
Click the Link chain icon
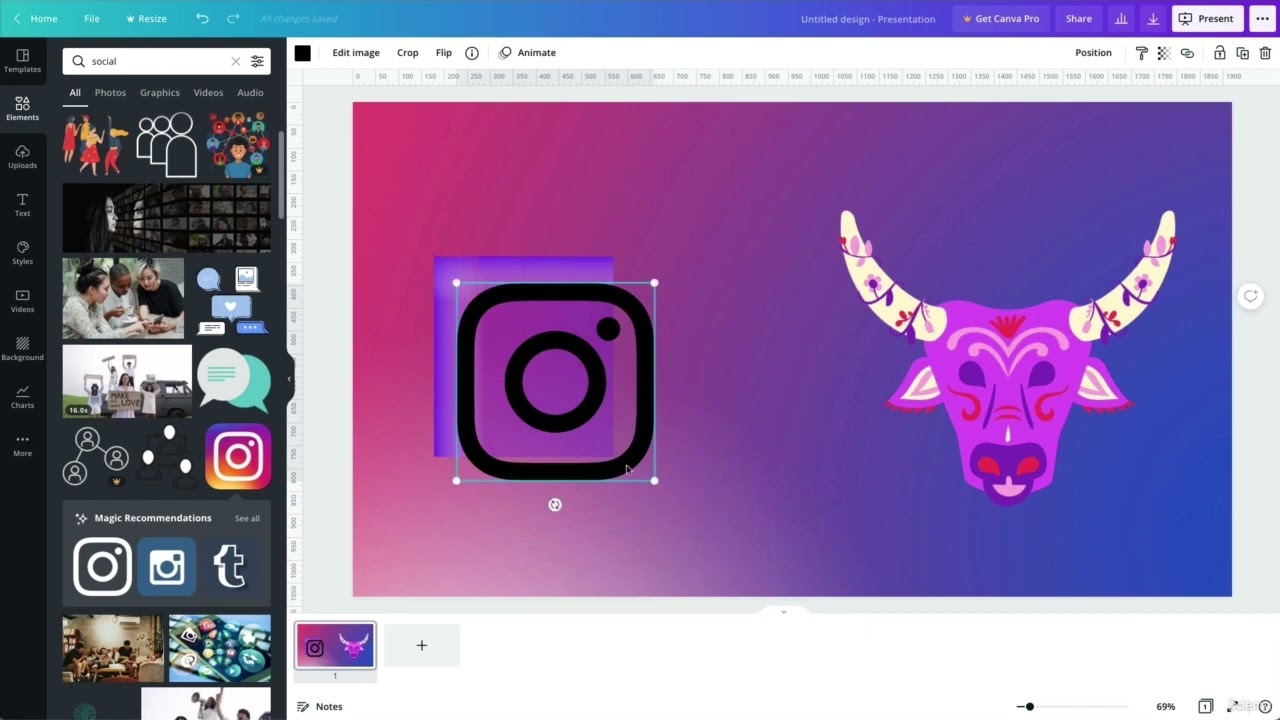1187,53
